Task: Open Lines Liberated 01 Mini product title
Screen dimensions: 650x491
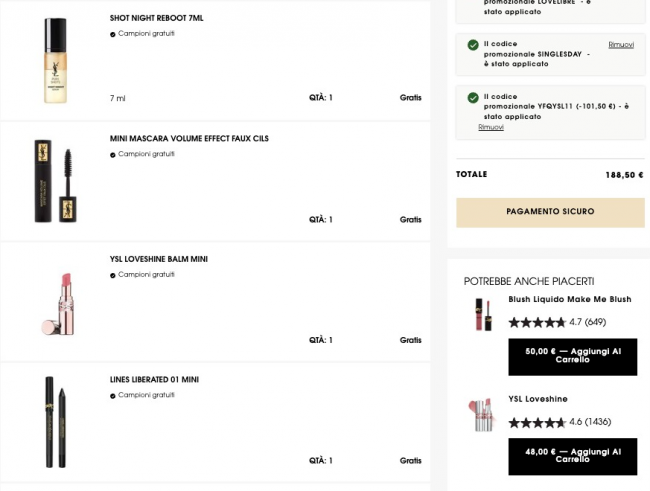Action: click(154, 380)
